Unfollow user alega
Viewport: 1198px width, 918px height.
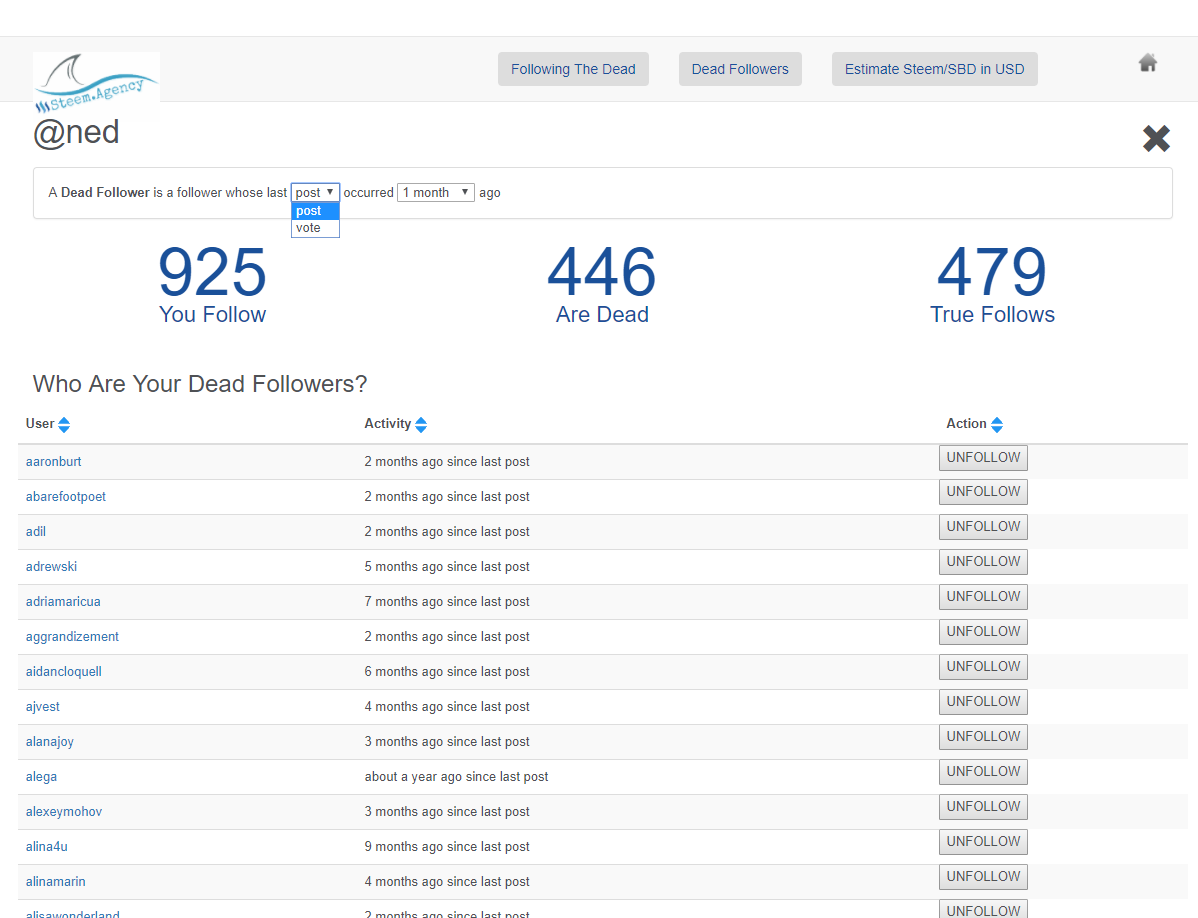point(983,772)
